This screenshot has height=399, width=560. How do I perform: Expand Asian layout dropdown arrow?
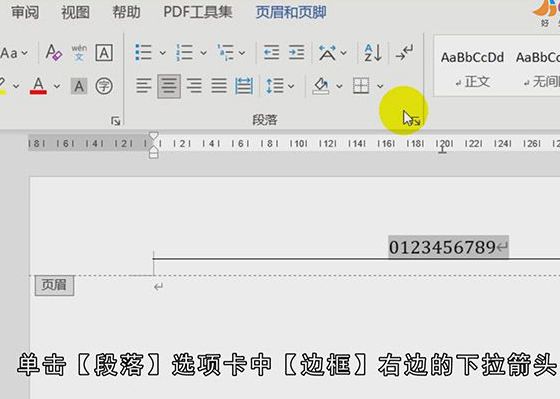344,53
